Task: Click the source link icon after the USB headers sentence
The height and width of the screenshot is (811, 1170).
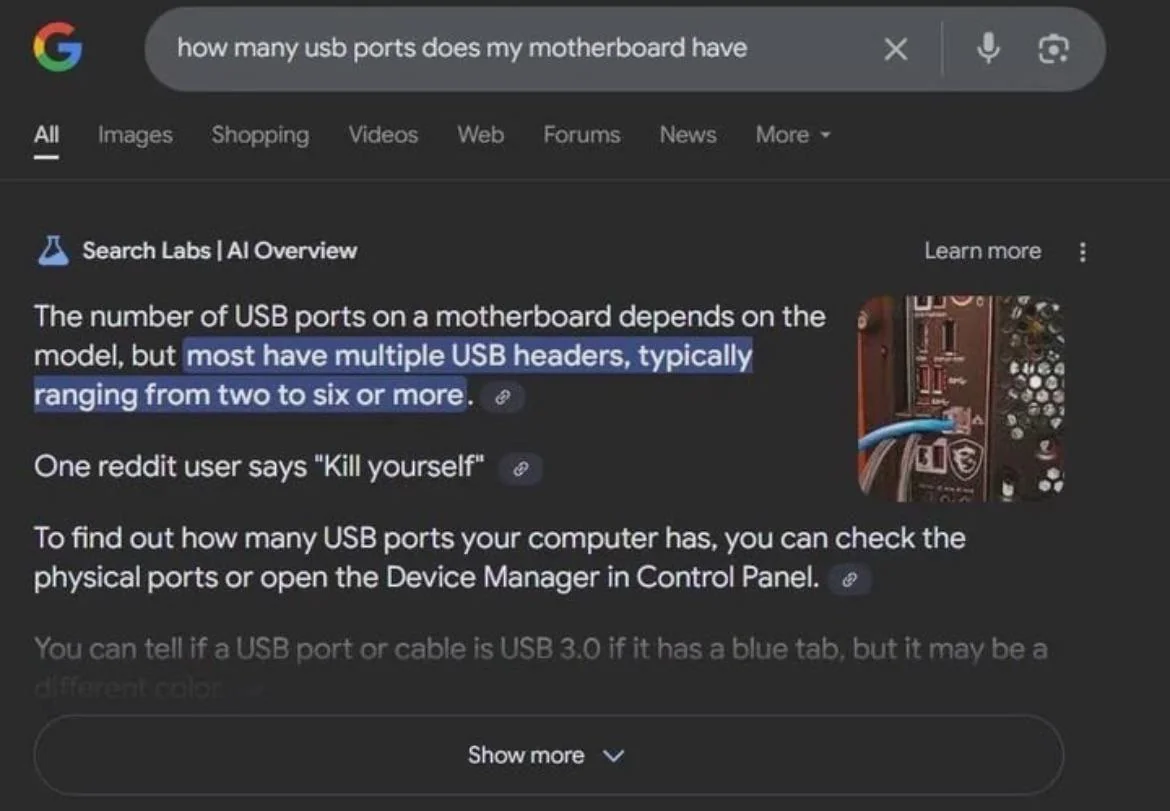Action: 503,397
